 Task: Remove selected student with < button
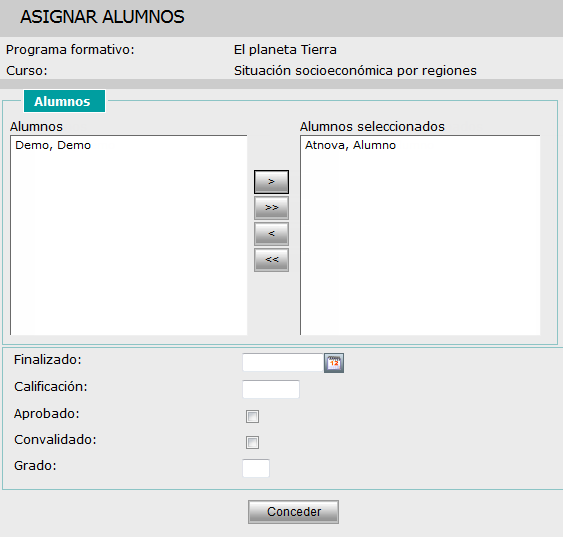point(271,234)
